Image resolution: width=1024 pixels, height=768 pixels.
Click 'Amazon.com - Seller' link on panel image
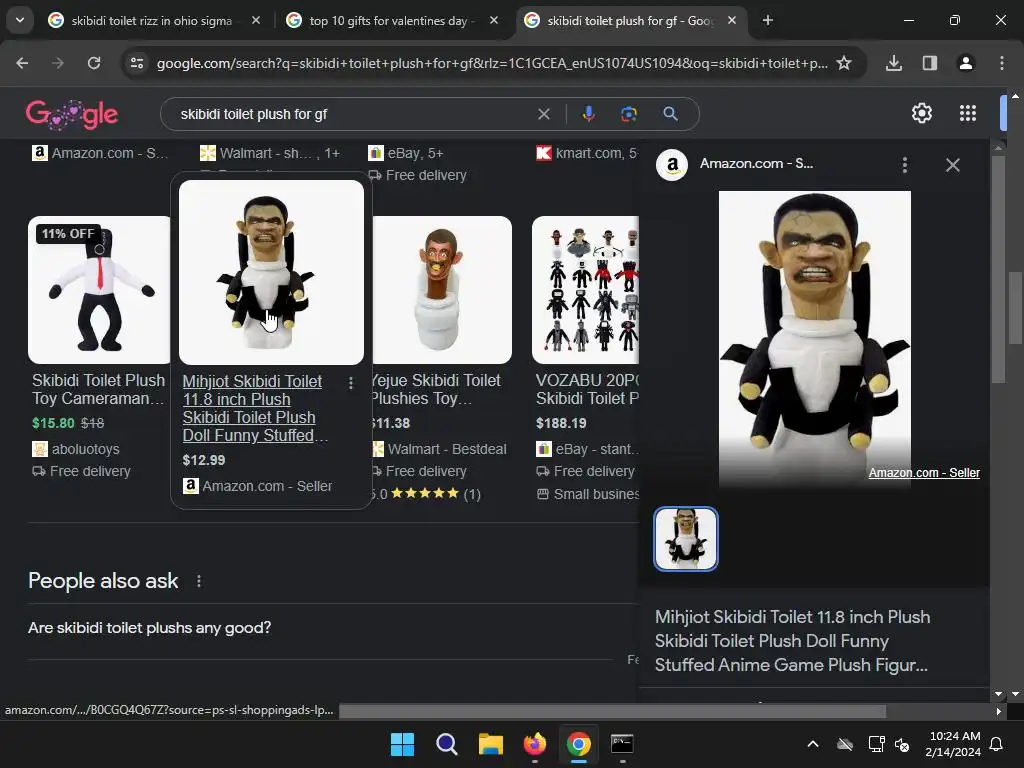924,473
